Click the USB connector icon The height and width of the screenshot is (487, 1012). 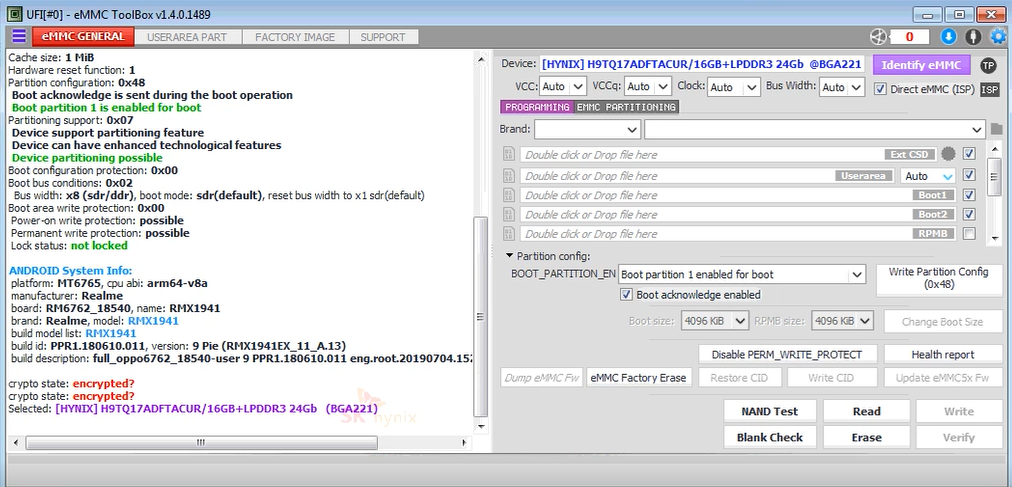[974, 37]
